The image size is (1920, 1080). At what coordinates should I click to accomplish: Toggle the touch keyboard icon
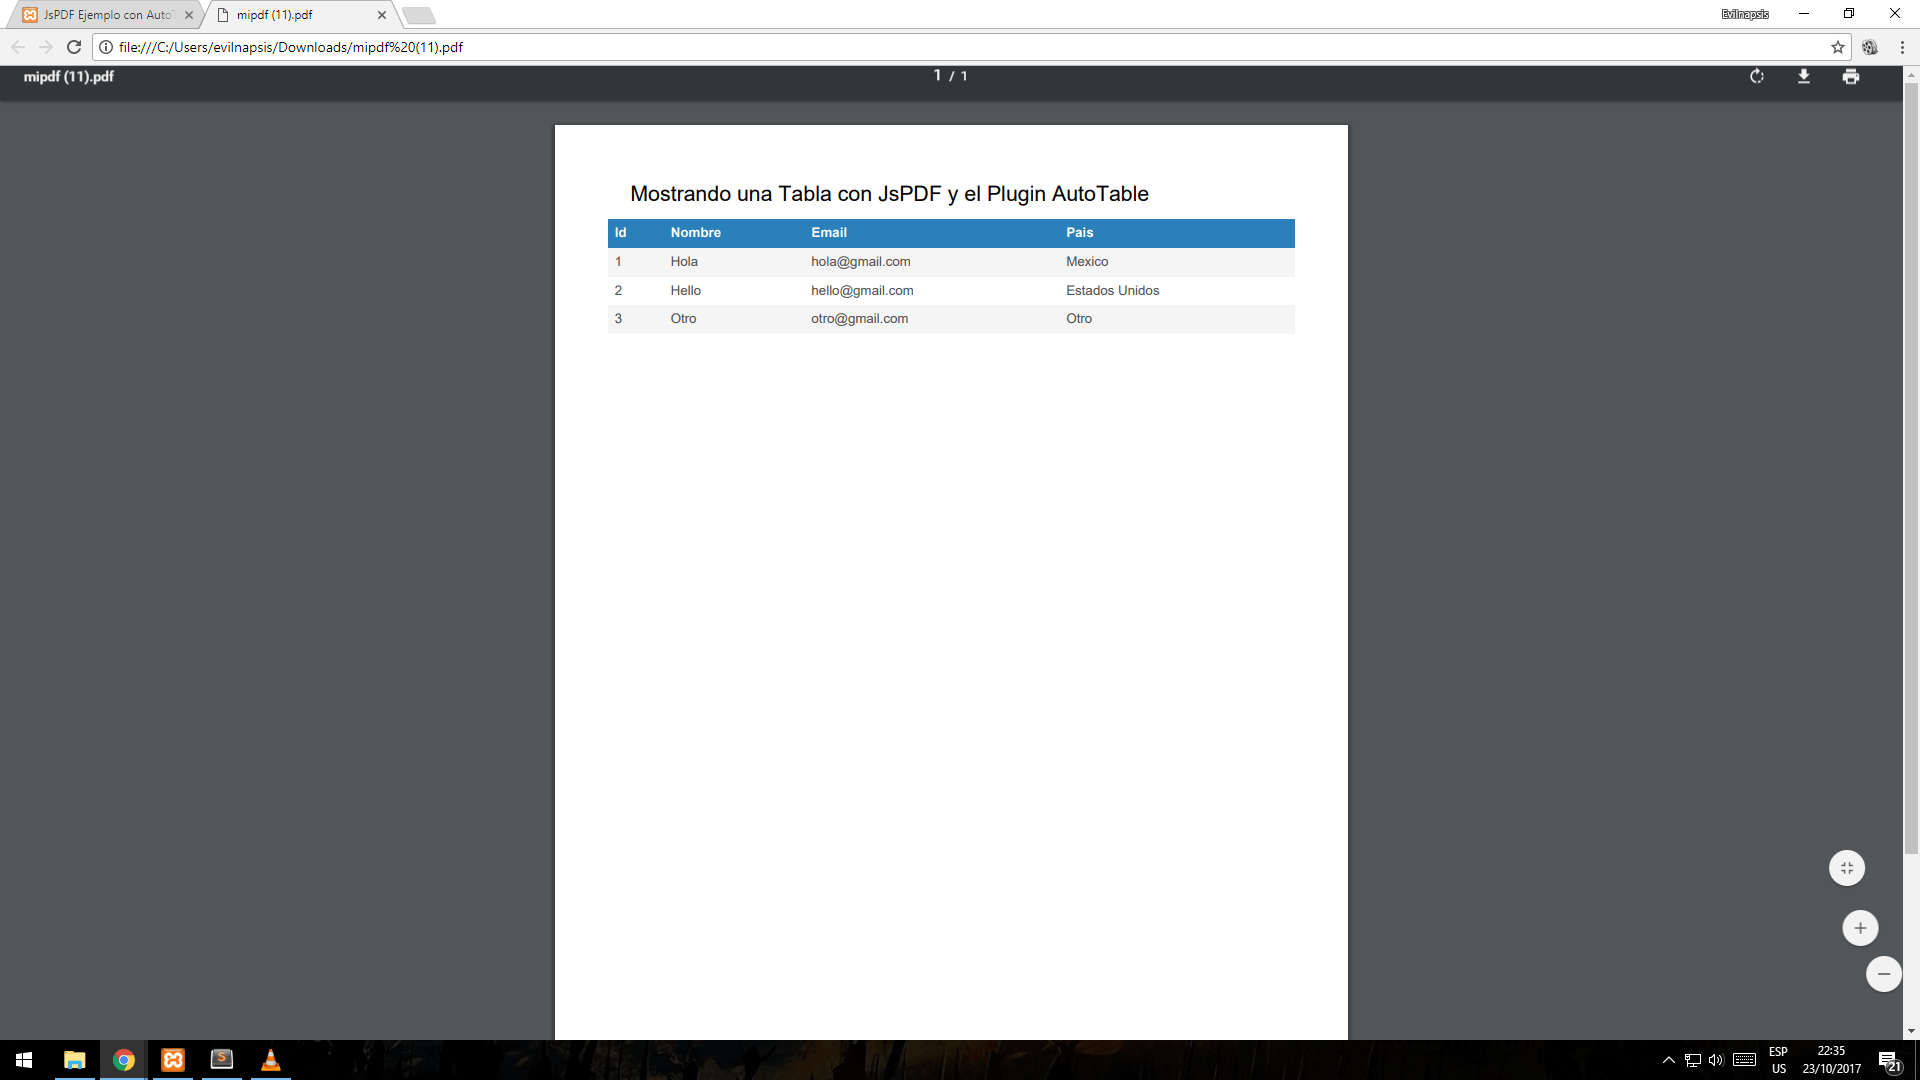[1745, 1060]
